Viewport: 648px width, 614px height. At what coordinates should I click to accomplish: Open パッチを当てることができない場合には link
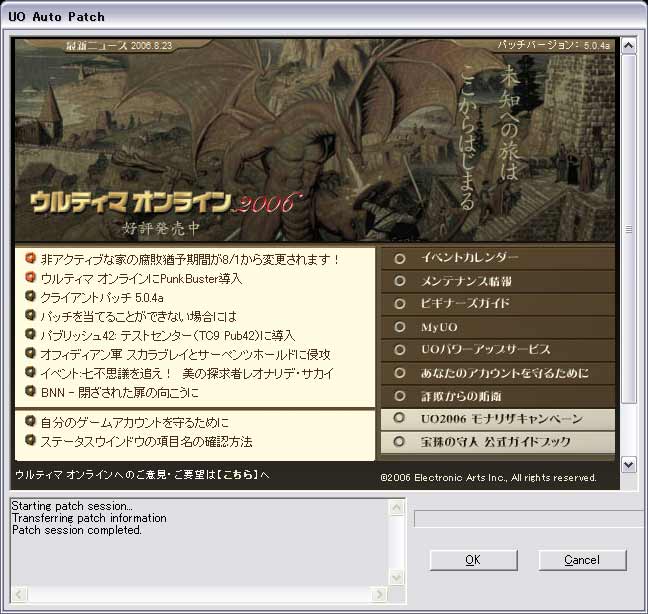pos(139,317)
